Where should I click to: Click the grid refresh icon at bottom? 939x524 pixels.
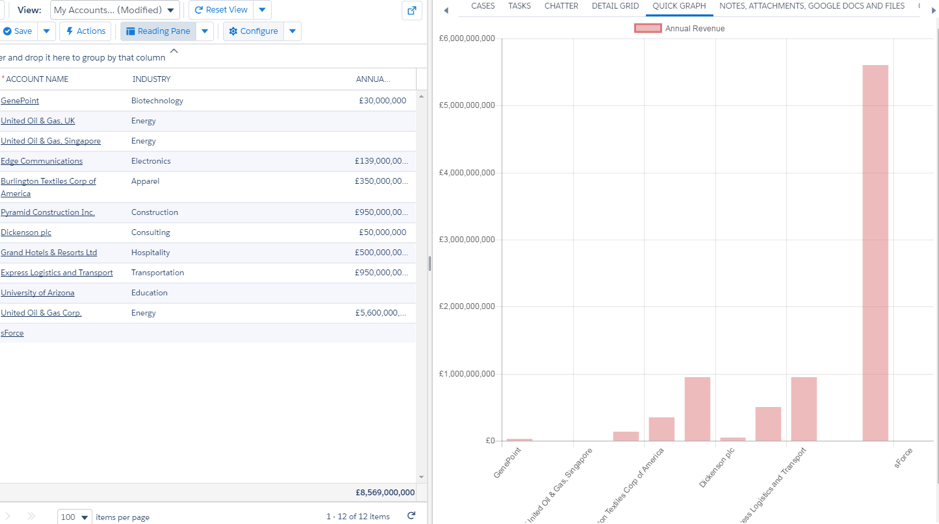click(x=411, y=516)
